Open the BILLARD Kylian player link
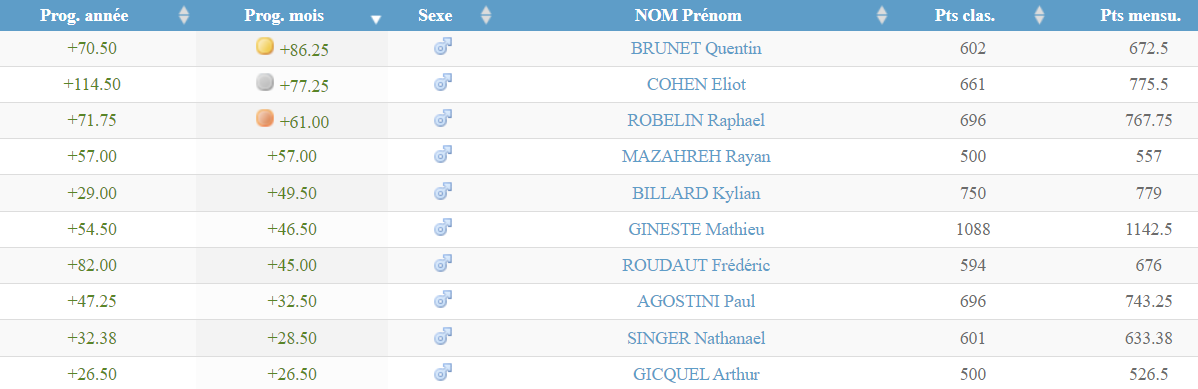Viewport: 1198px width, 389px height. click(696, 193)
